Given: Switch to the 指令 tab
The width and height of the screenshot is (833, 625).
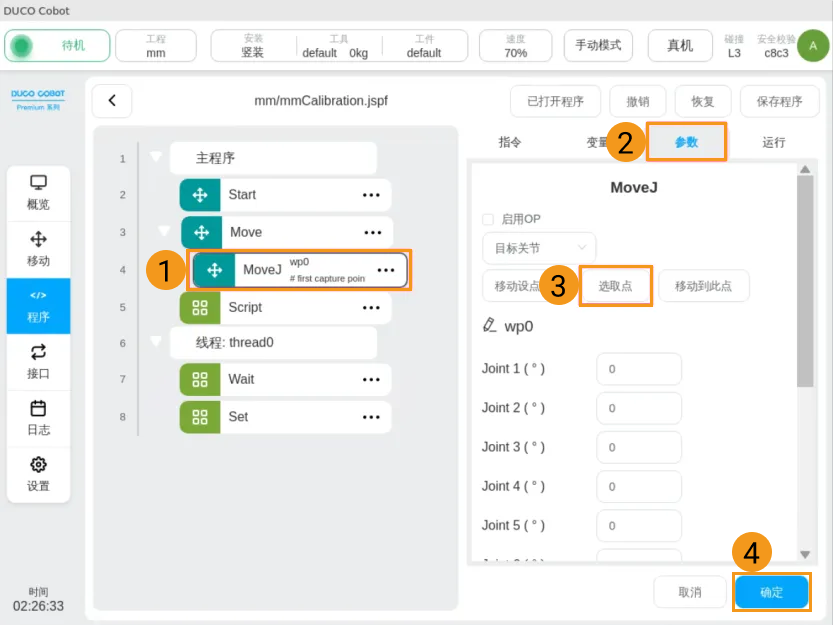Looking at the screenshot, I should coord(510,142).
